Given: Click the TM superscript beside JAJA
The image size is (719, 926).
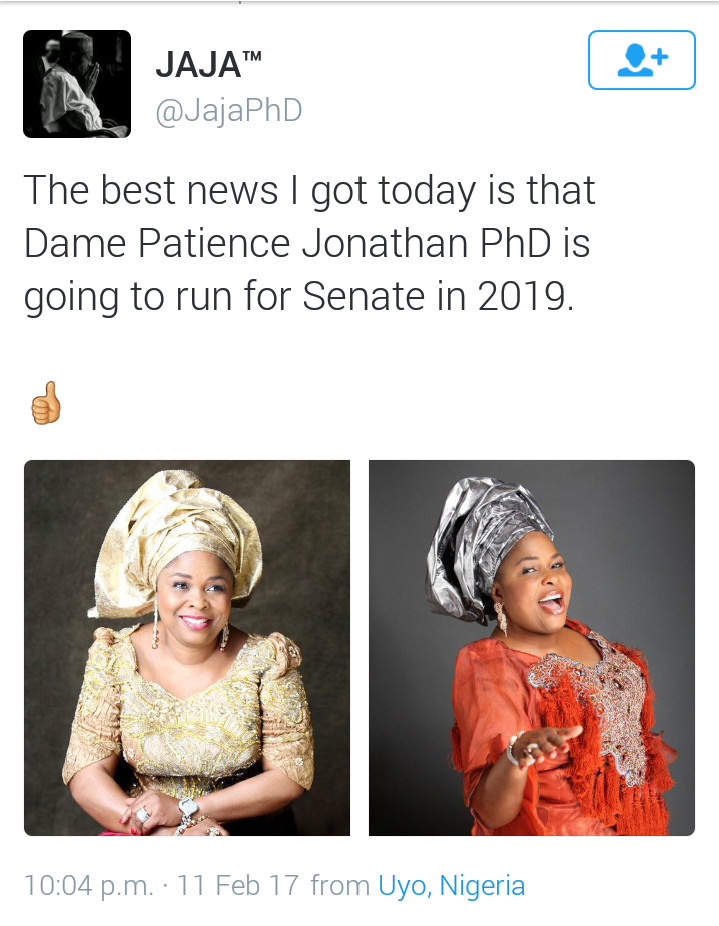Looking at the screenshot, I should click(x=252, y=57).
